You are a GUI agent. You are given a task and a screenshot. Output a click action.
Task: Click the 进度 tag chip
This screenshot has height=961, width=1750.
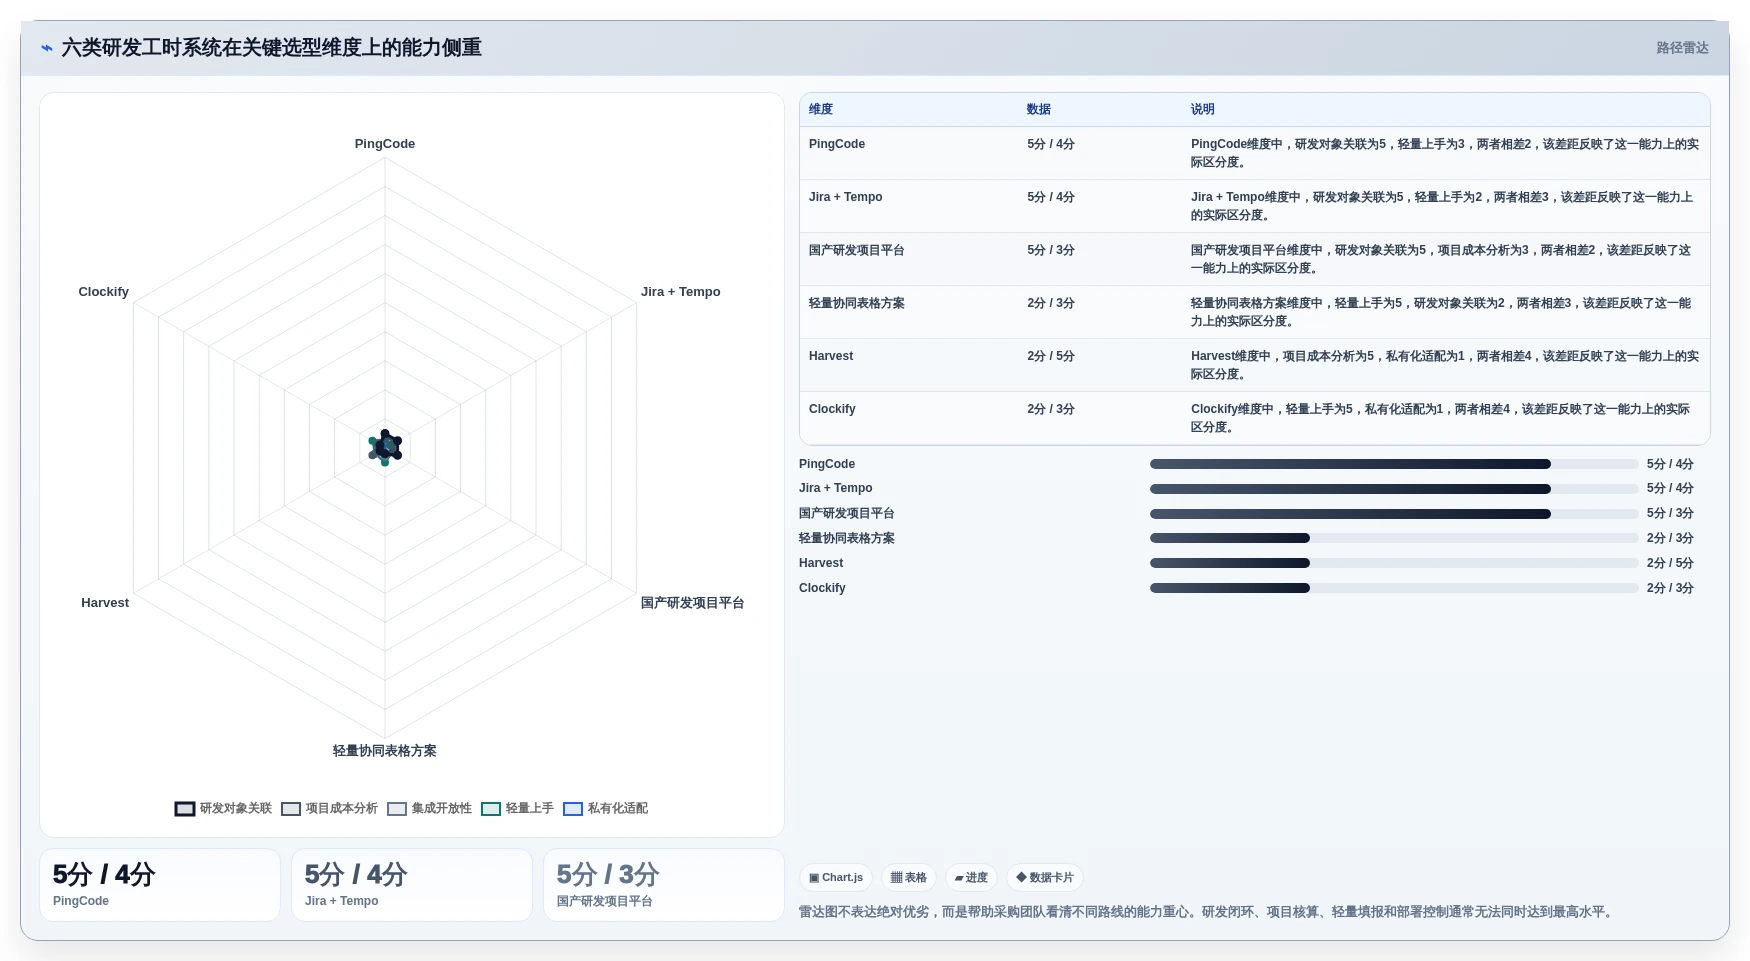971,878
